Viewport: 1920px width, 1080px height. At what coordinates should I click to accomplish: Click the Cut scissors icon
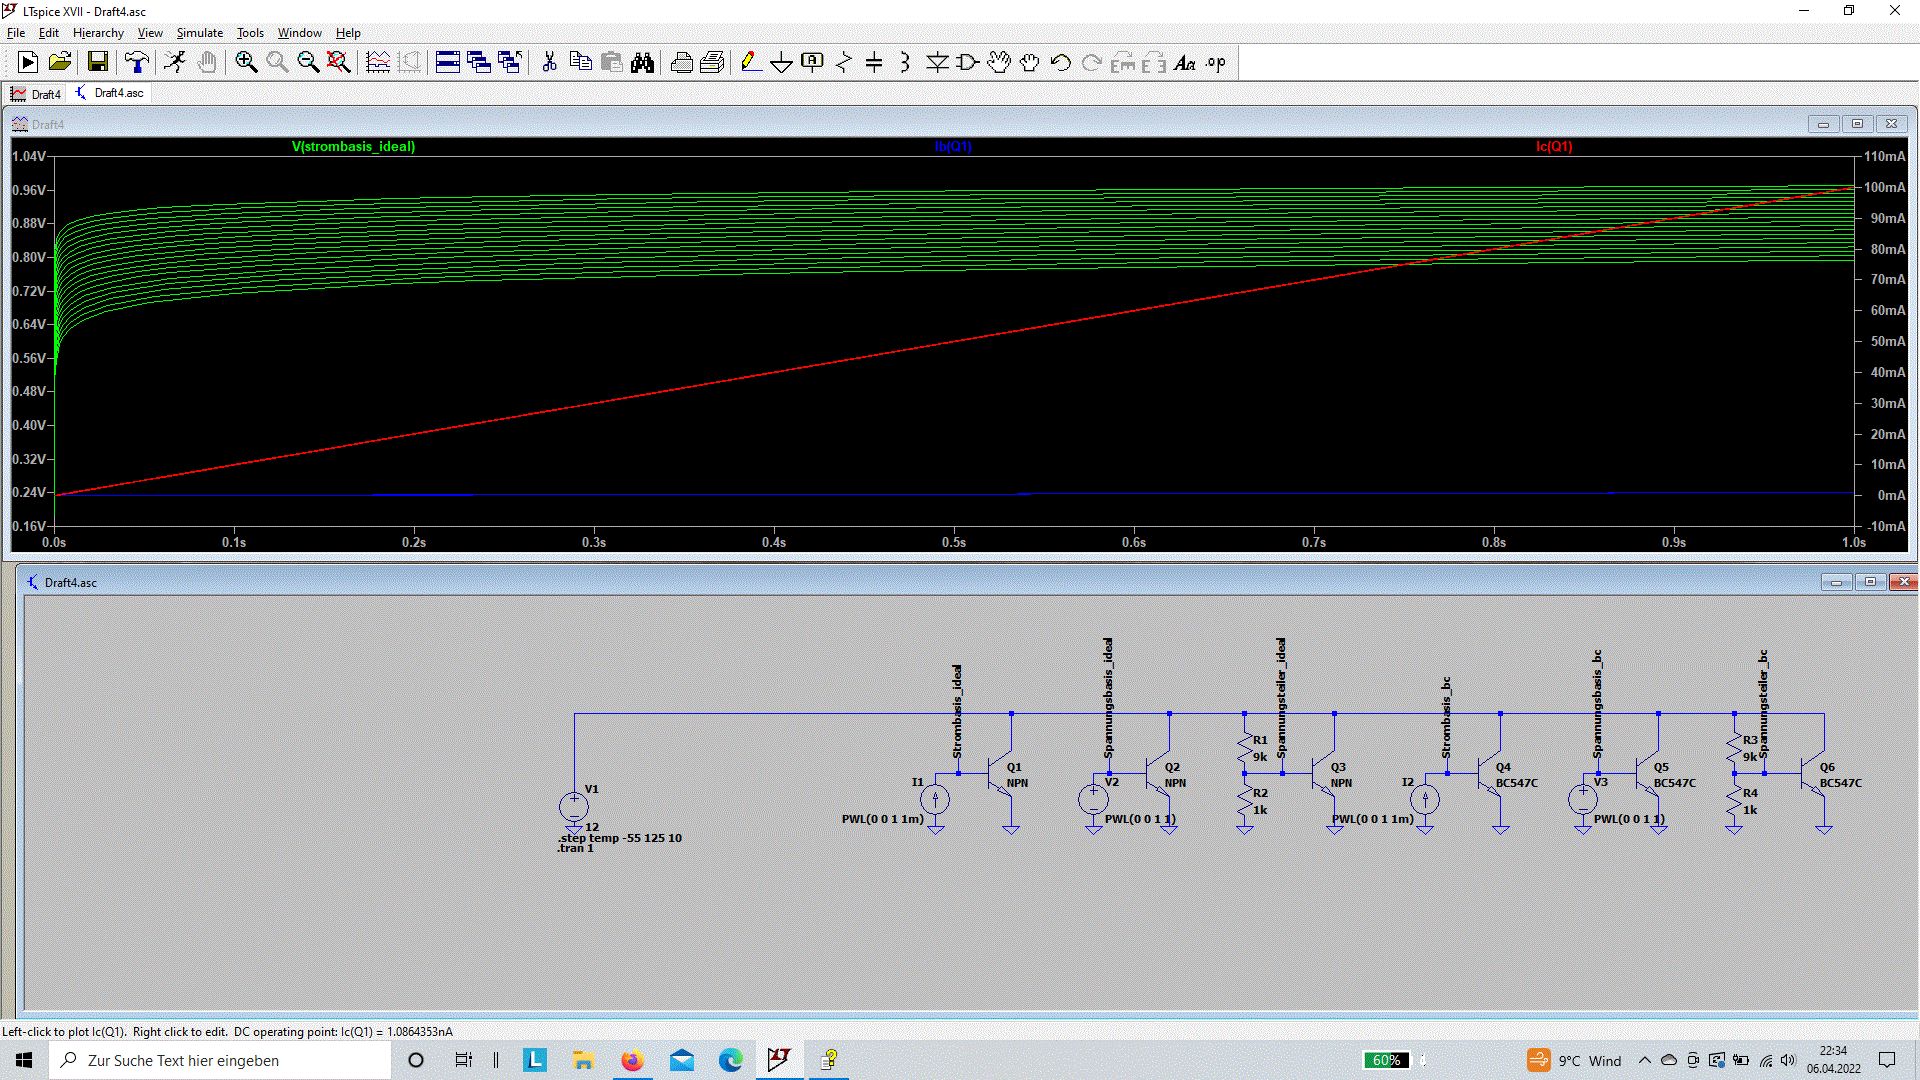549,63
